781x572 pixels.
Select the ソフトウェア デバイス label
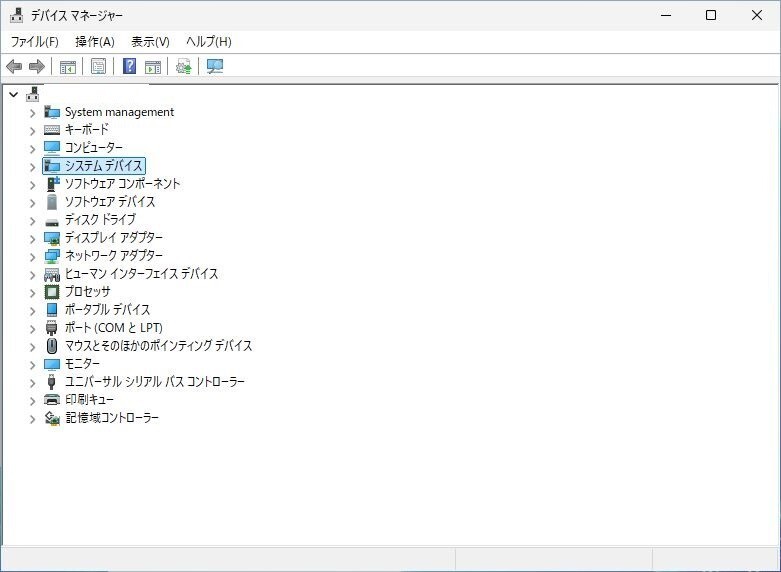click(x=110, y=202)
